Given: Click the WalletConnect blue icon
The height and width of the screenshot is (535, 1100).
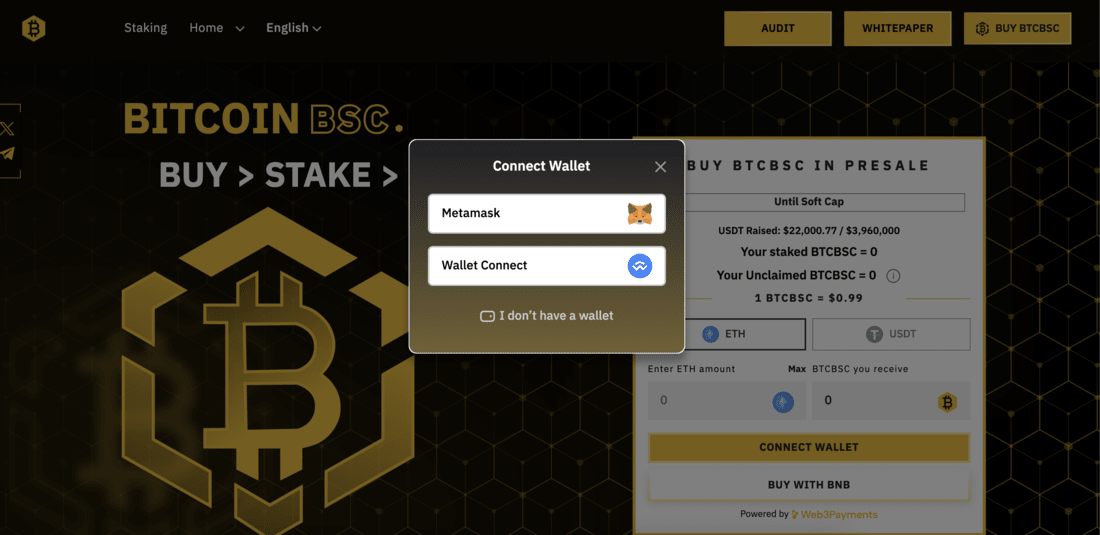Looking at the screenshot, I should (x=639, y=266).
